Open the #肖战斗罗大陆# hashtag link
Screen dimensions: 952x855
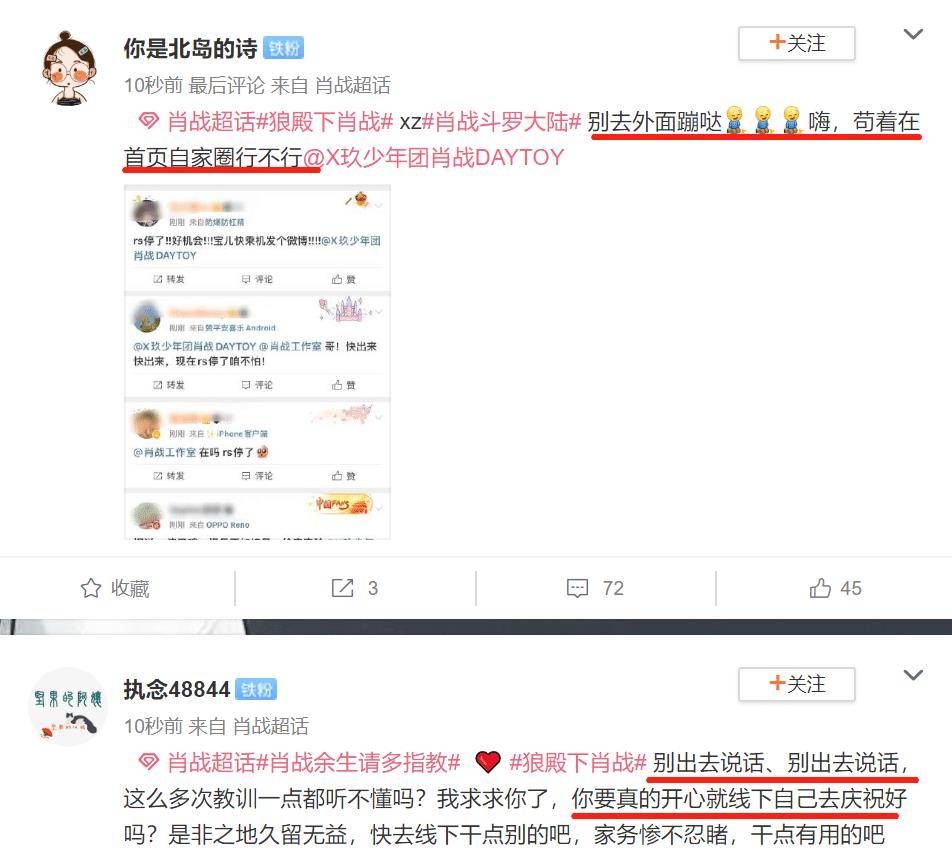point(502,121)
